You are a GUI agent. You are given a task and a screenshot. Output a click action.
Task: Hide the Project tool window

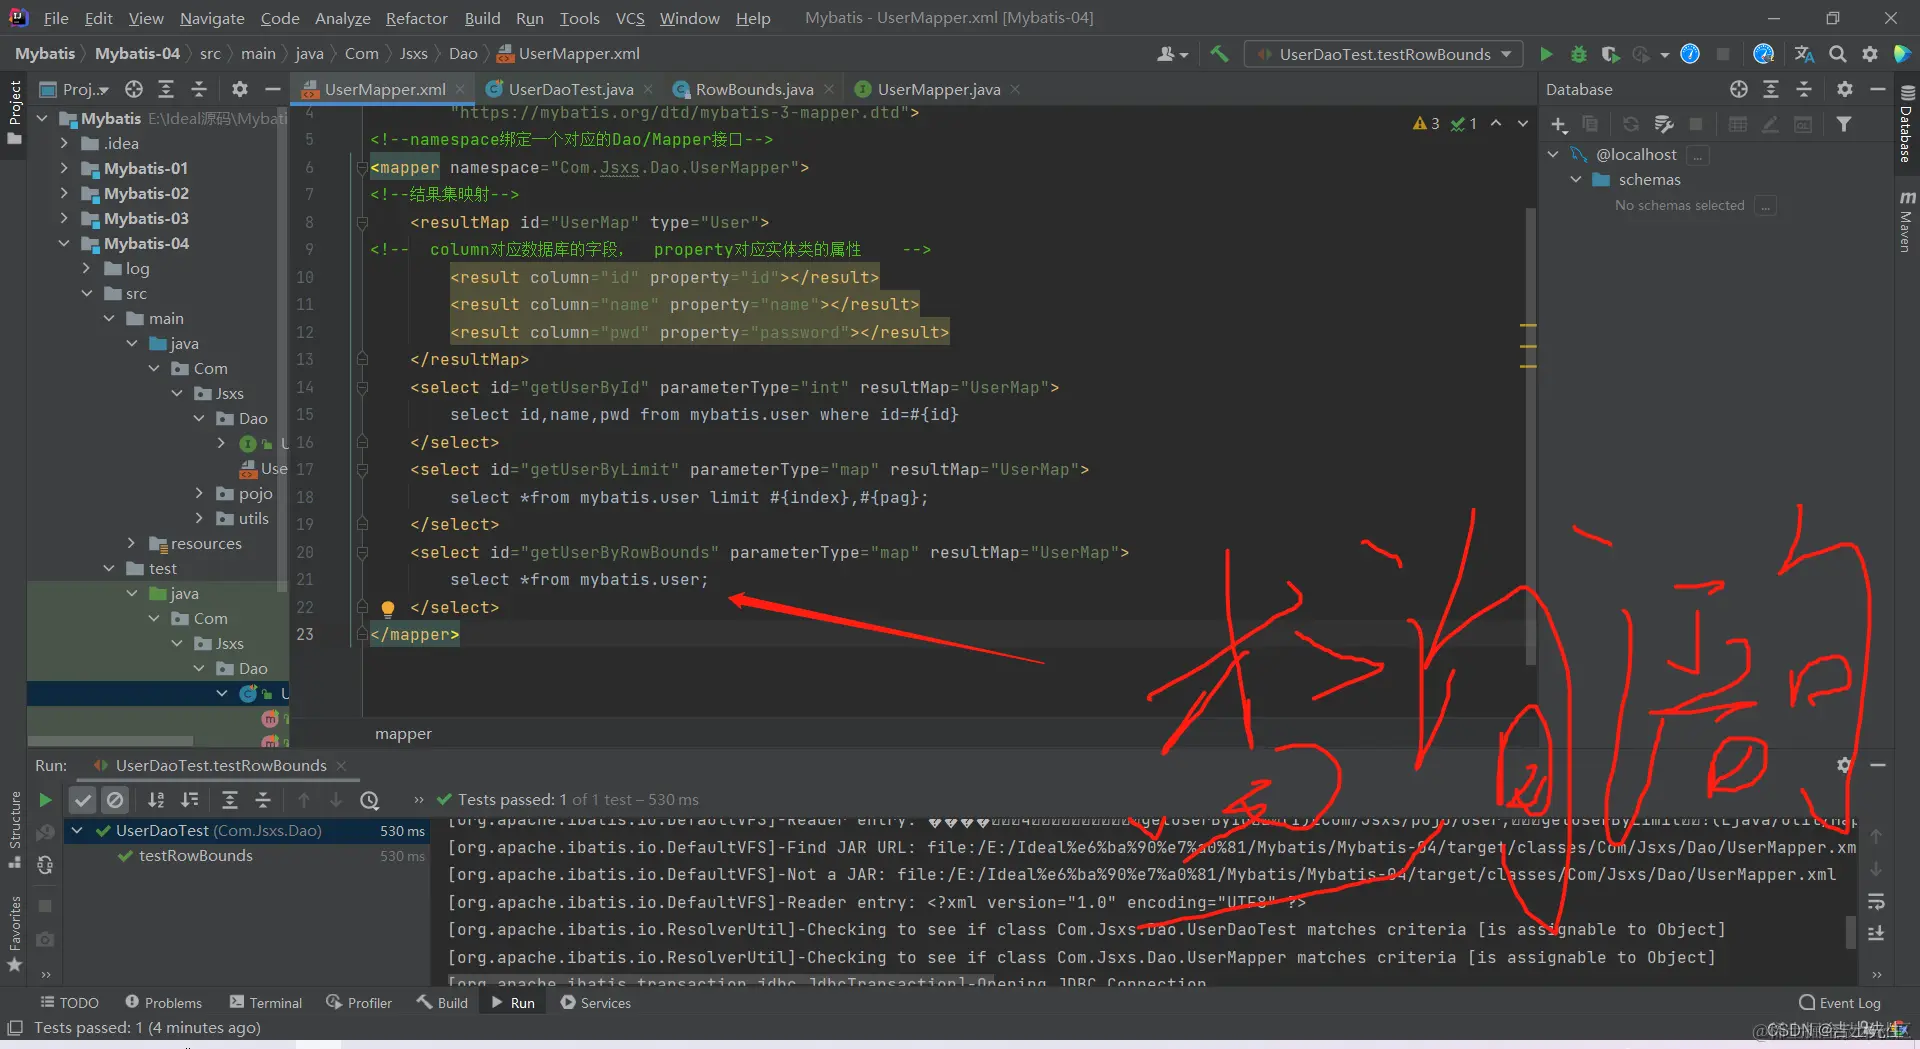[x=272, y=89]
